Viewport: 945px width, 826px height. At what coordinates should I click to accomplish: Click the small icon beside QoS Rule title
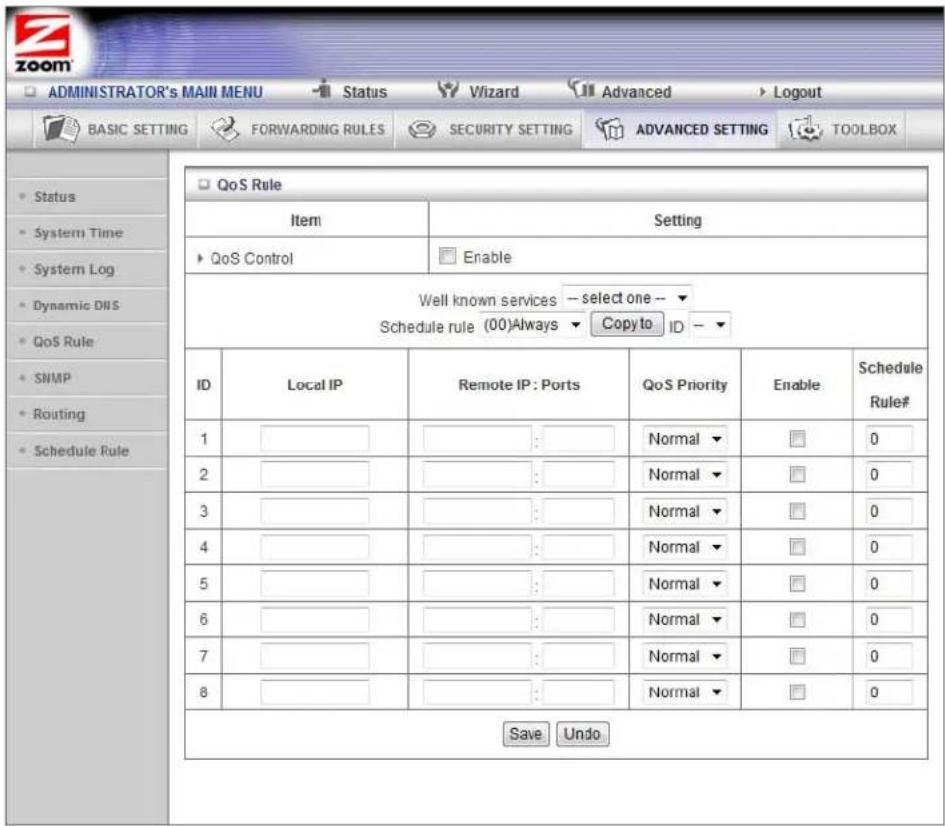(x=204, y=184)
